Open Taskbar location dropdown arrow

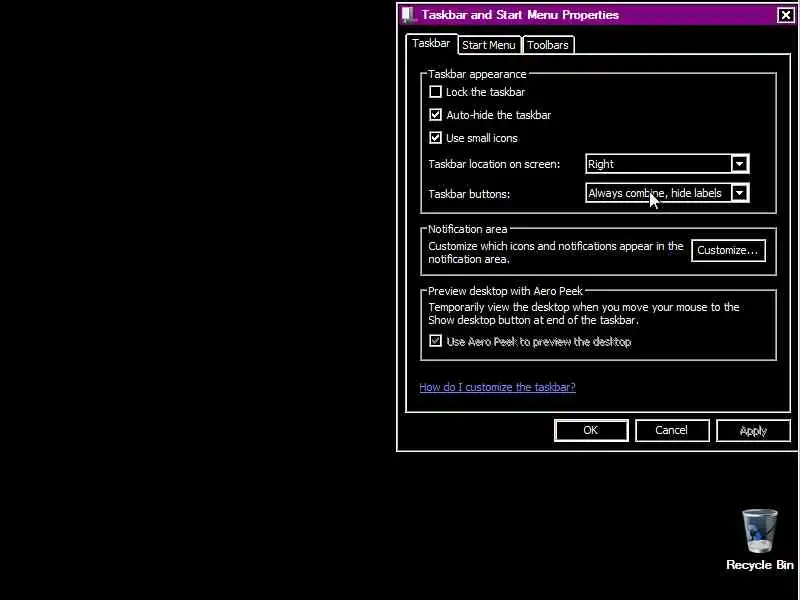coord(739,164)
